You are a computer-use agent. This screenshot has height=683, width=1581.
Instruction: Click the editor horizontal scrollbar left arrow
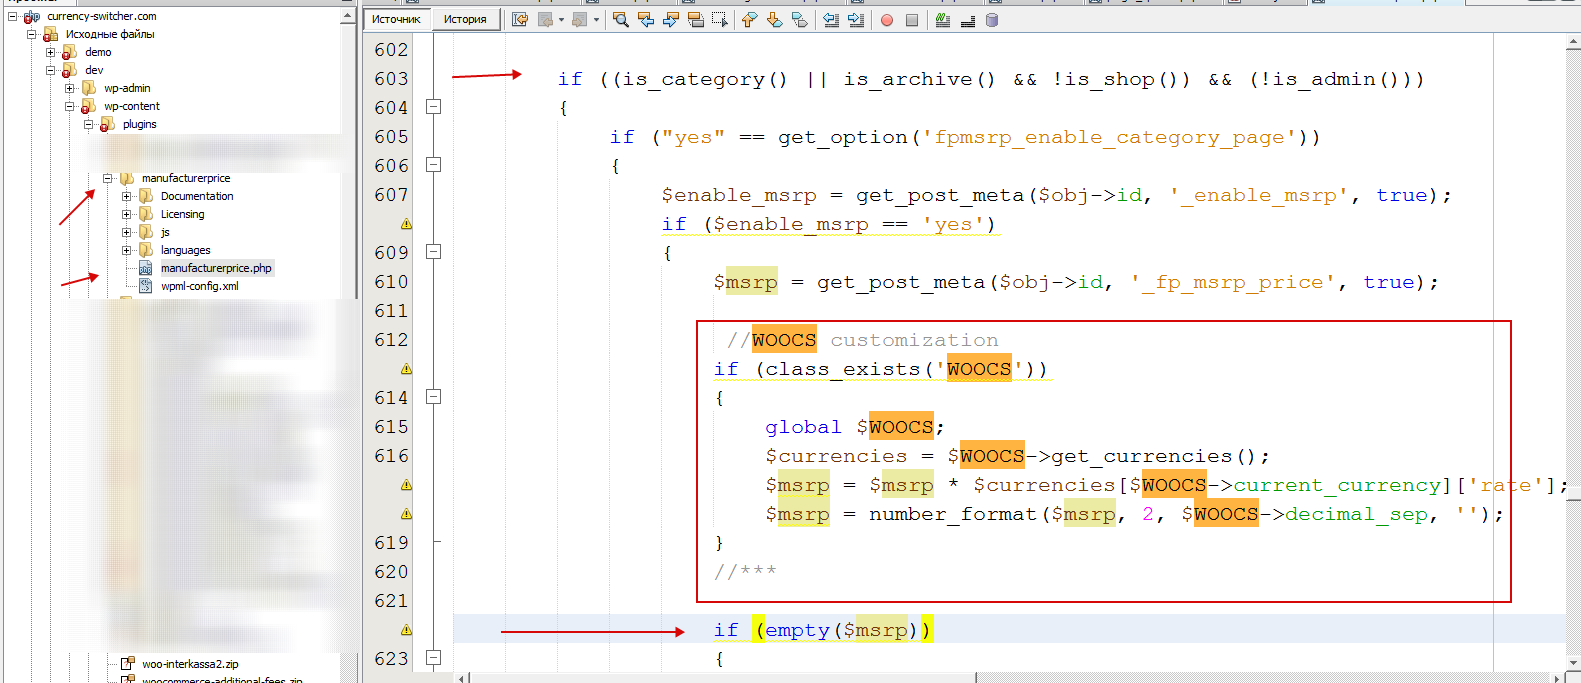(x=462, y=678)
